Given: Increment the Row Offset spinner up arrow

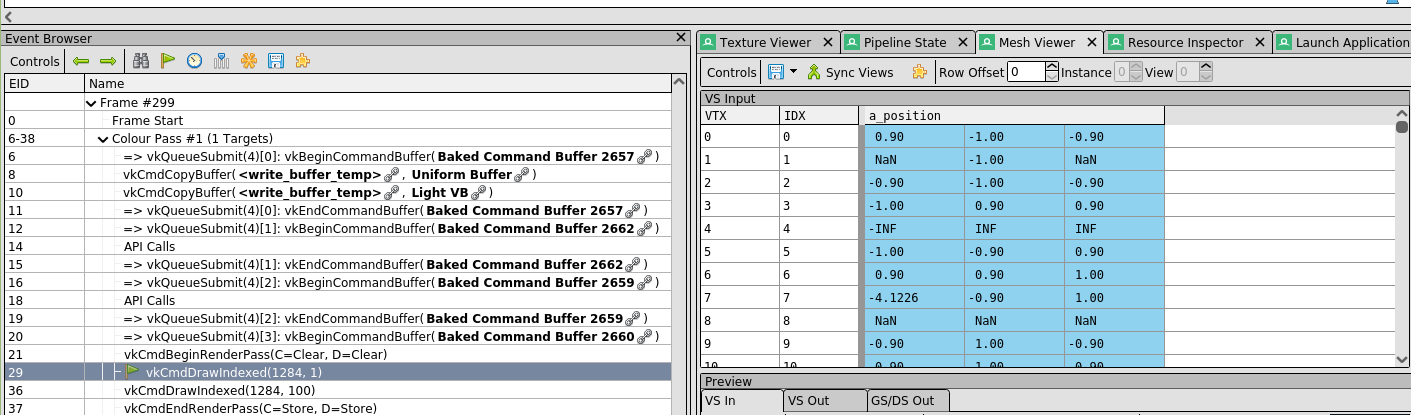Looking at the screenshot, I should (x=1051, y=67).
